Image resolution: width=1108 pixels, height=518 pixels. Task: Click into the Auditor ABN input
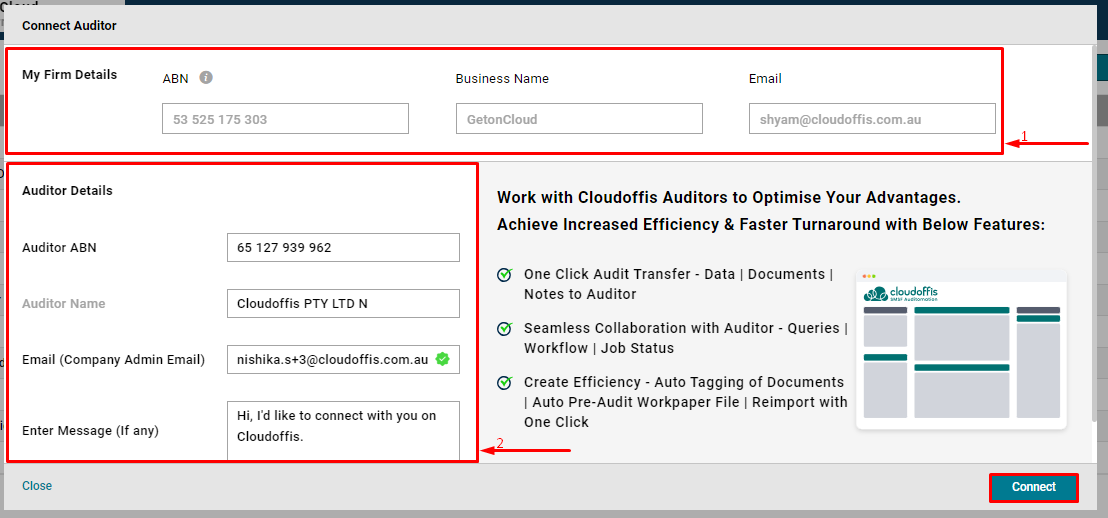pos(343,248)
